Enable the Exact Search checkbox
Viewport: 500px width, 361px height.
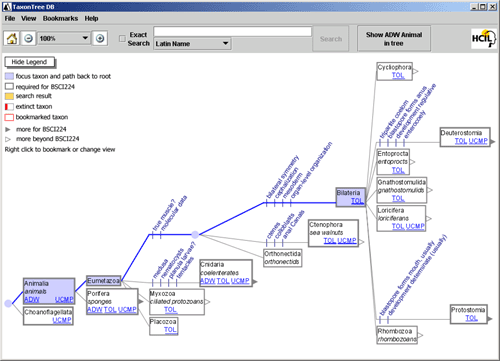(x=122, y=39)
